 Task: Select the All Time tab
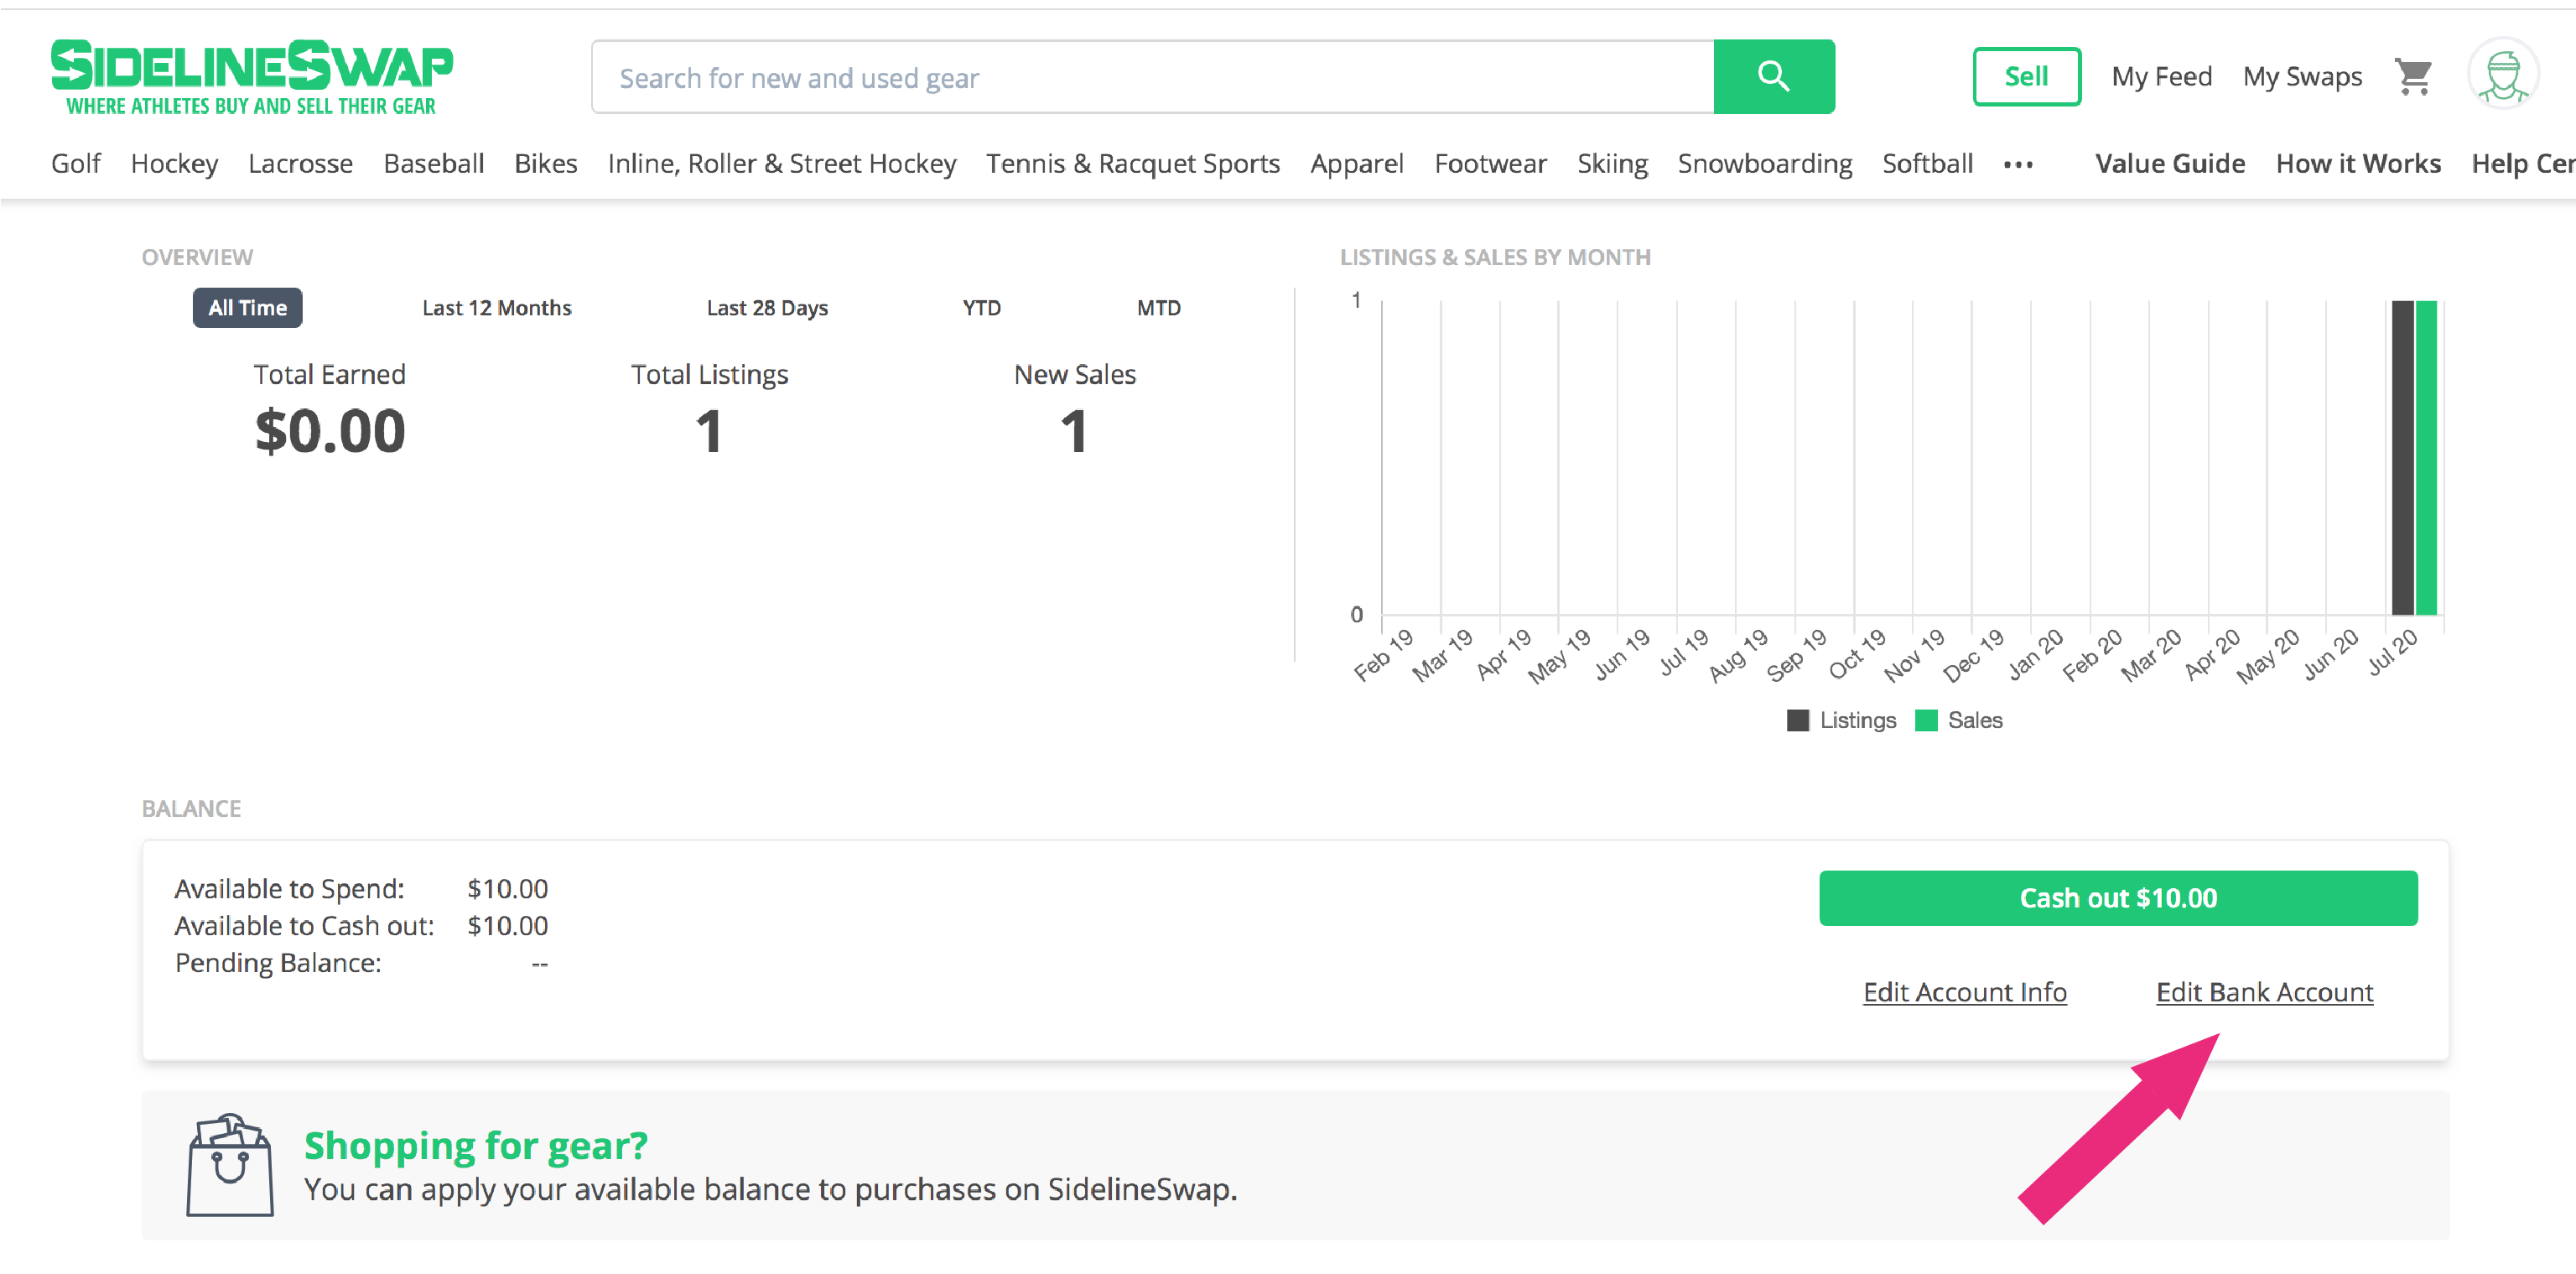pos(247,308)
